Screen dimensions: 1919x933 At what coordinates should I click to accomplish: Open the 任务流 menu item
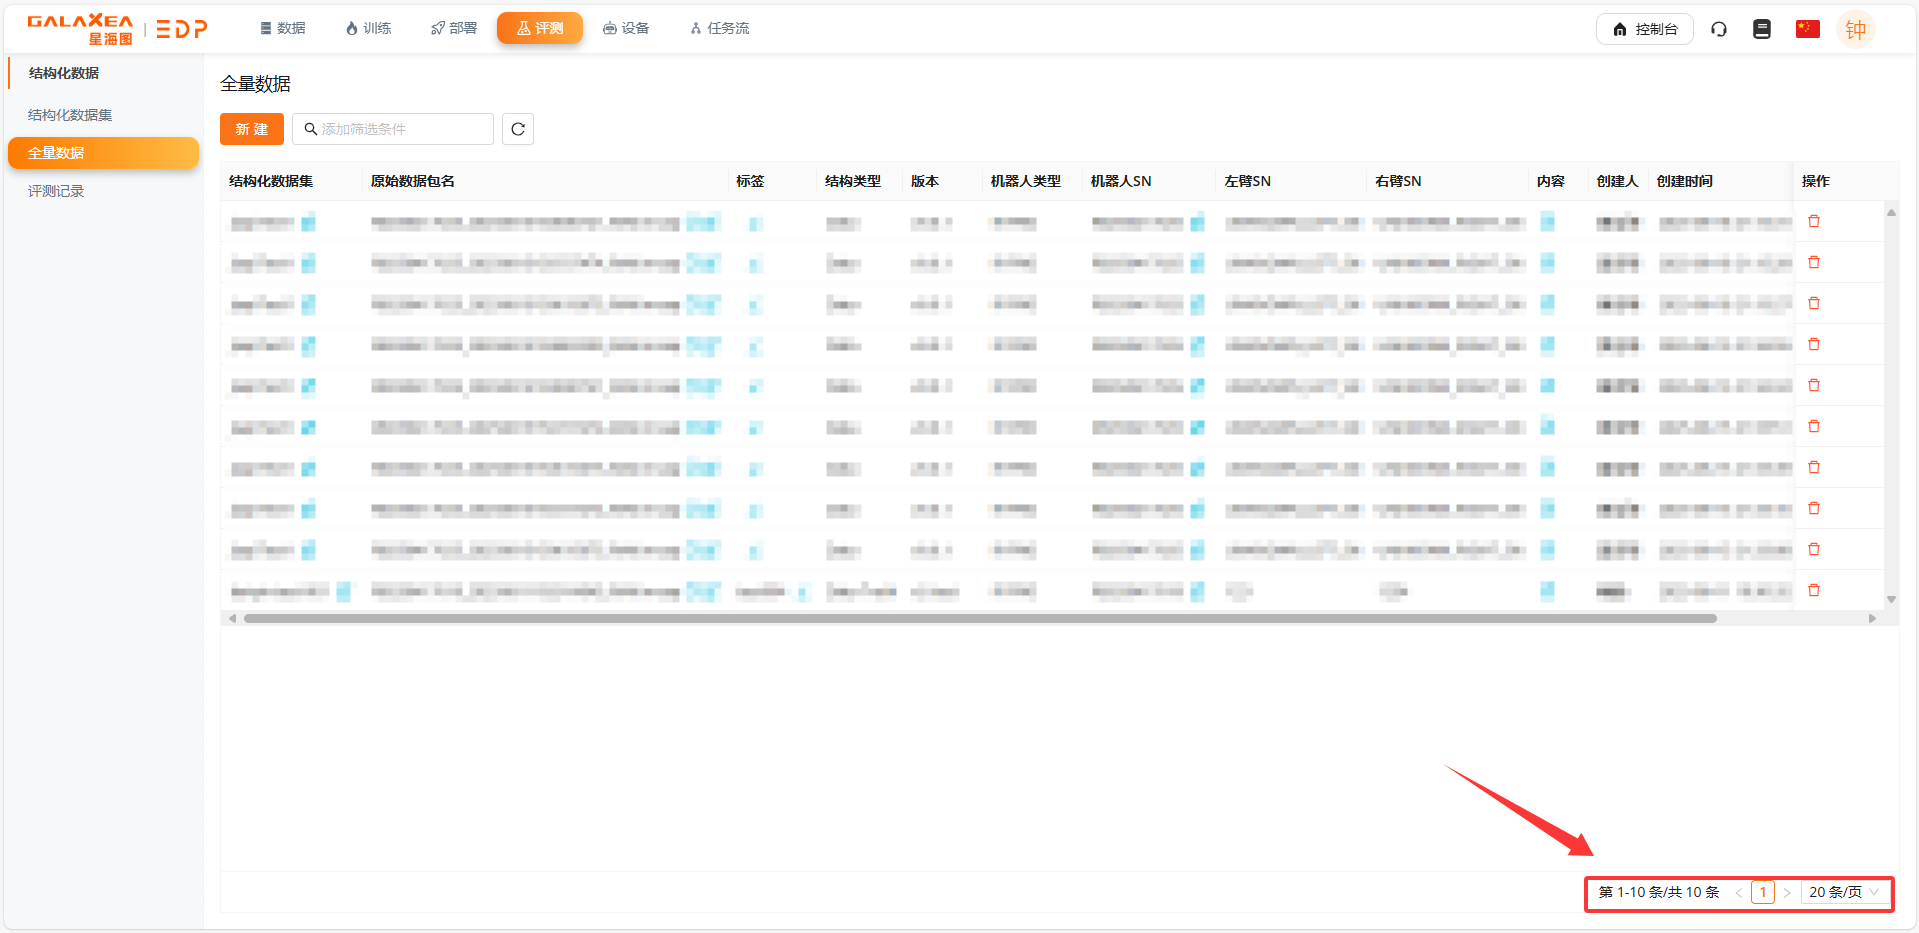pyautogui.click(x=719, y=28)
